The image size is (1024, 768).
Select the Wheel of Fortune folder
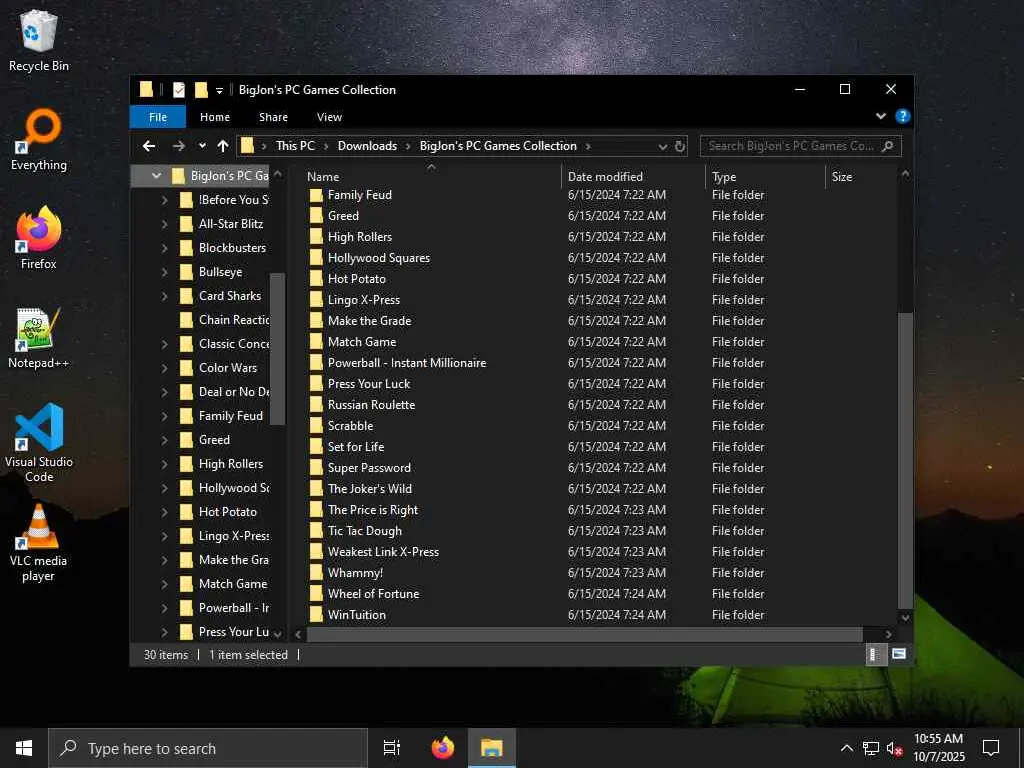tap(374, 594)
